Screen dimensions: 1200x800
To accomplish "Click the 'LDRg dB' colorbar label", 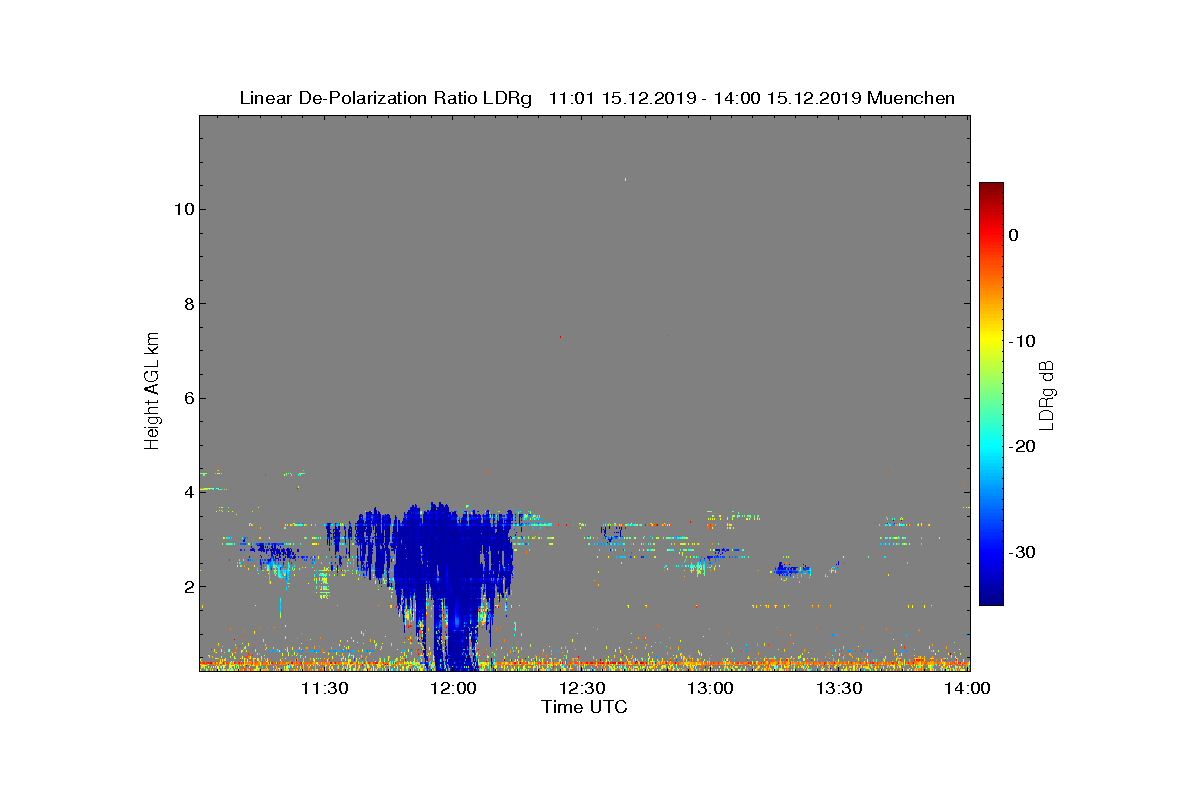I will click(x=1046, y=394).
